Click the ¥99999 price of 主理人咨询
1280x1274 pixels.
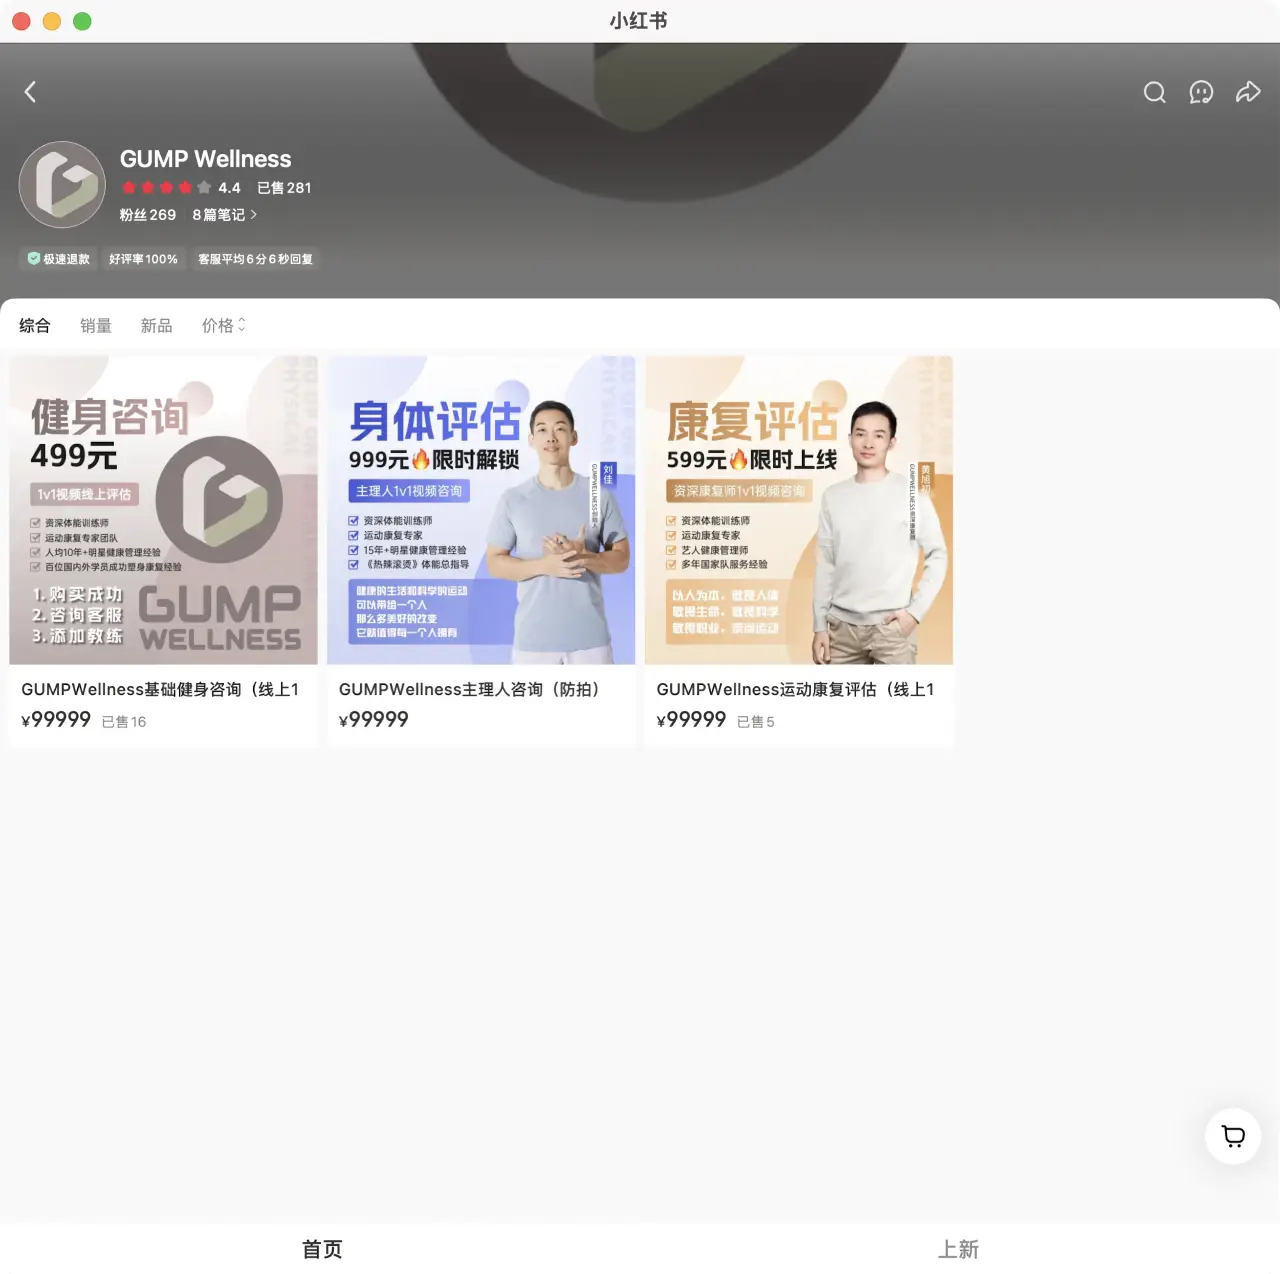(374, 720)
